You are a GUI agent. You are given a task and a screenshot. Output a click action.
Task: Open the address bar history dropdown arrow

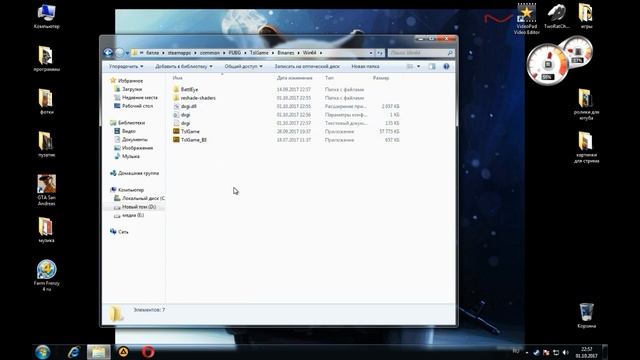[x=371, y=53]
